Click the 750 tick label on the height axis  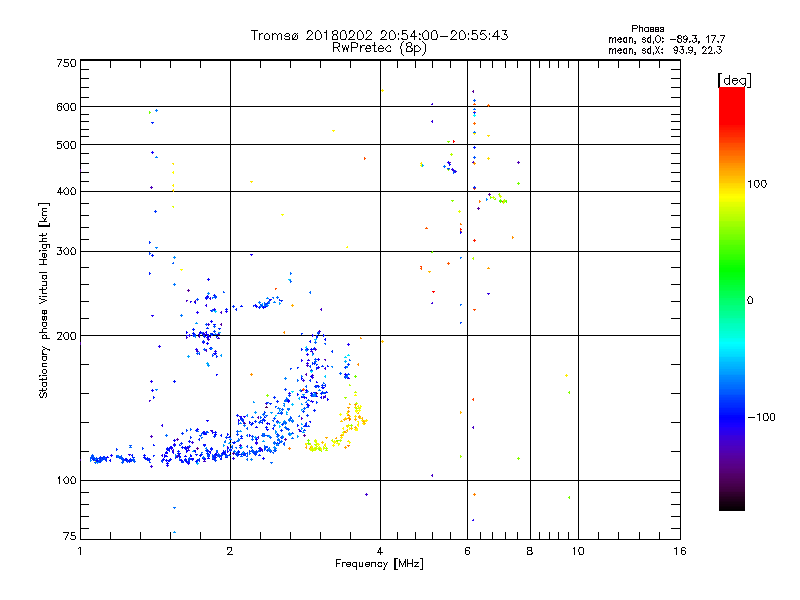pos(66,63)
